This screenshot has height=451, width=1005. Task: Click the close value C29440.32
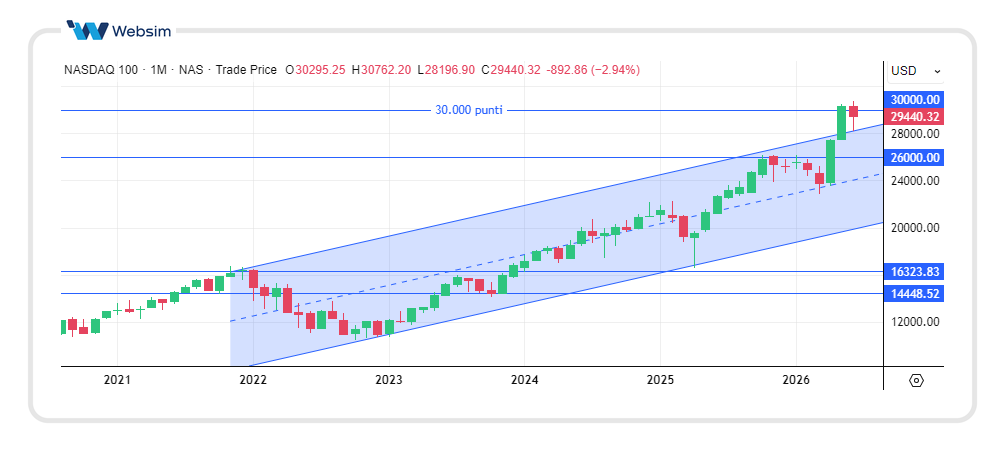coord(511,70)
